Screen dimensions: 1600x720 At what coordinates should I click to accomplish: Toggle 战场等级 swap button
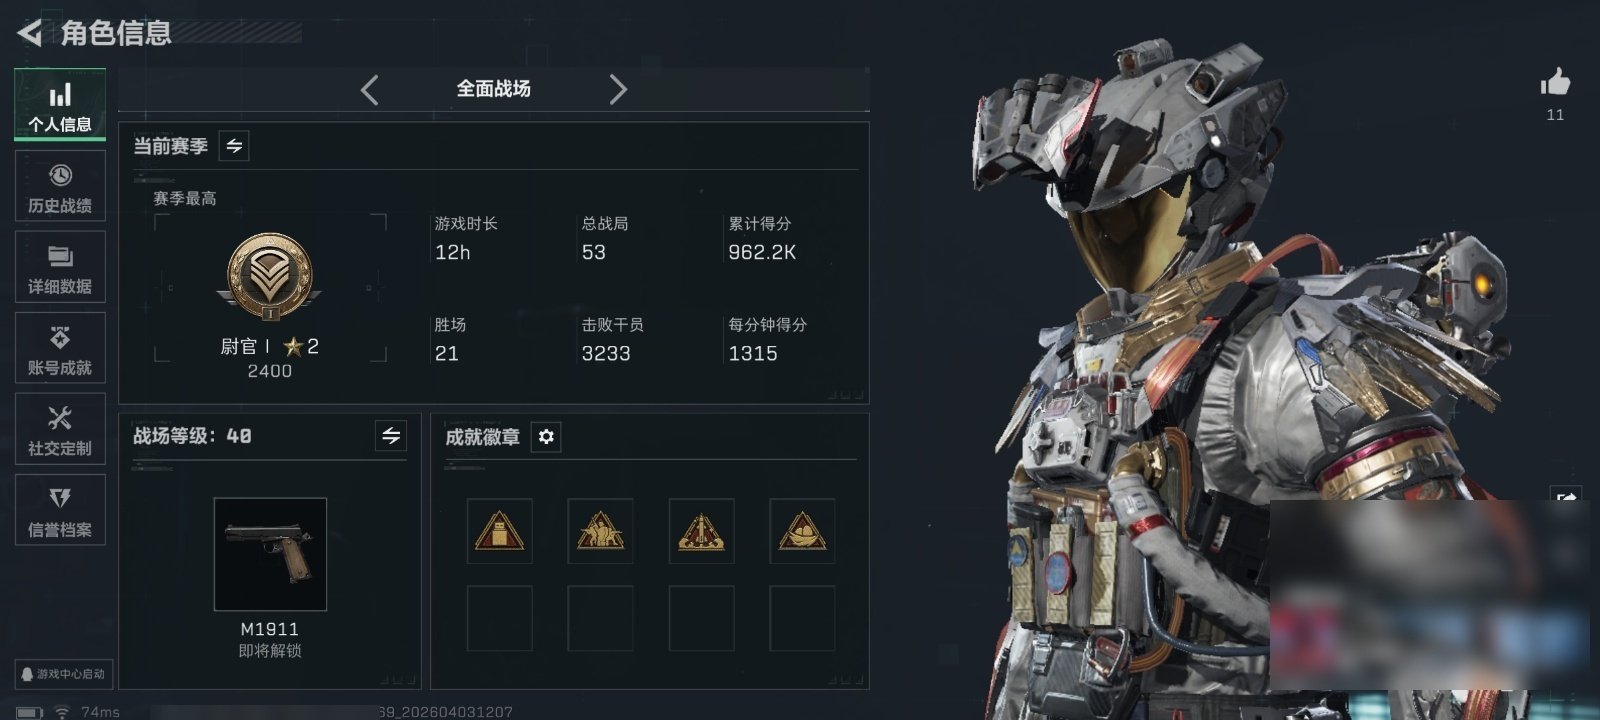(x=391, y=436)
